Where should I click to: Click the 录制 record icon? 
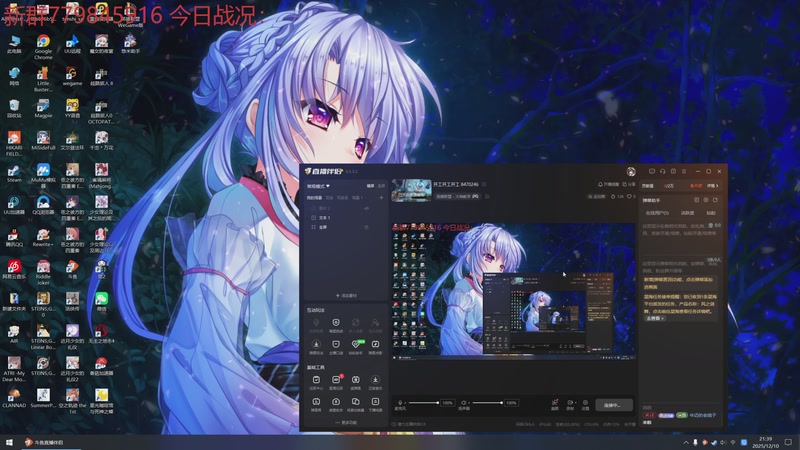point(569,405)
